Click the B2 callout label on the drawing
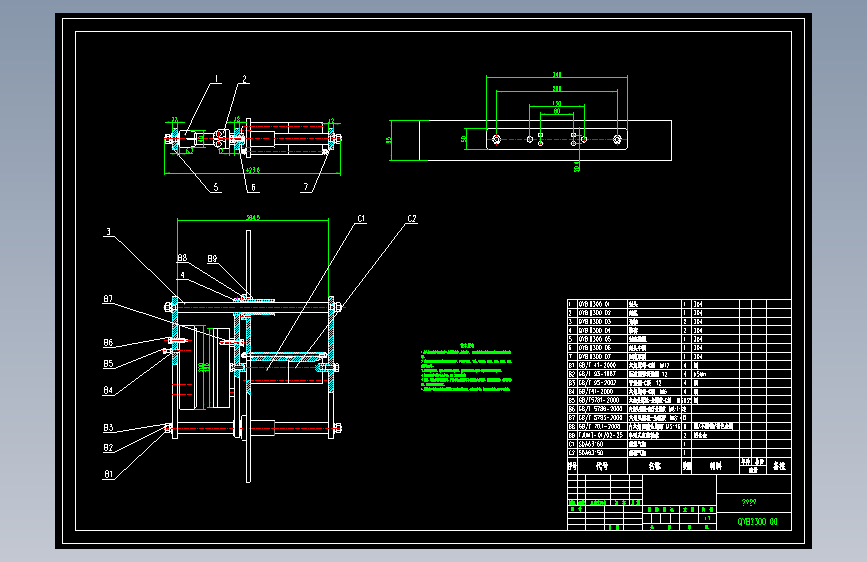 [108, 448]
